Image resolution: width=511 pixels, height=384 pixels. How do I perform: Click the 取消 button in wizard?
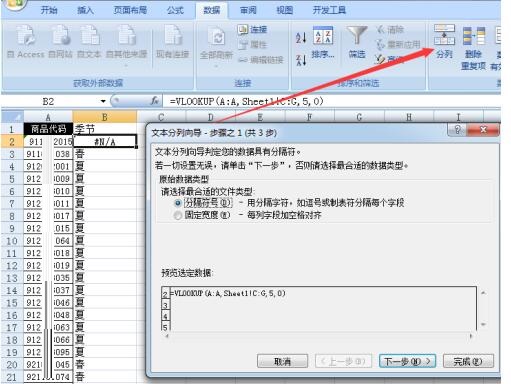282,361
